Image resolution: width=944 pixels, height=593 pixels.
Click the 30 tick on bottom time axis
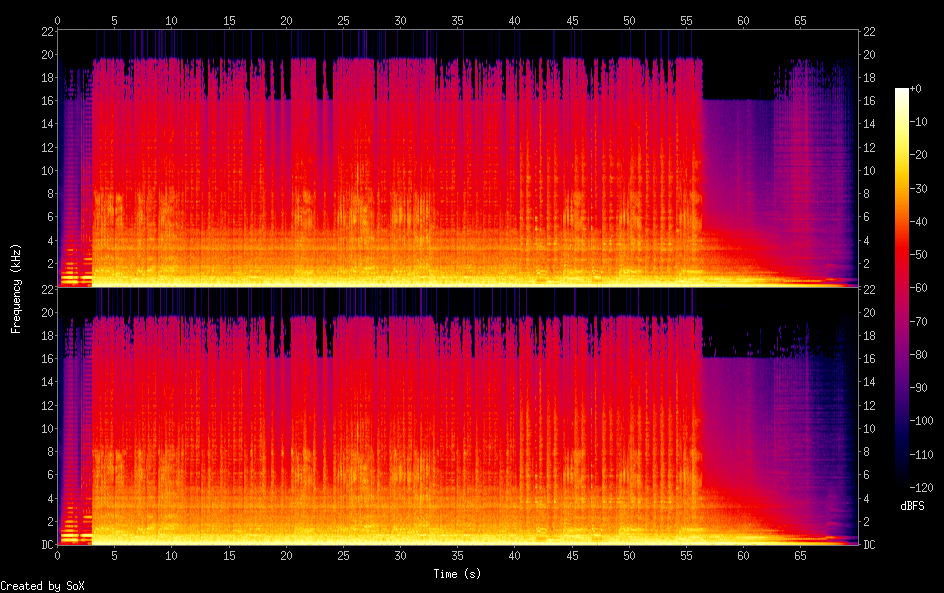click(401, 555)
